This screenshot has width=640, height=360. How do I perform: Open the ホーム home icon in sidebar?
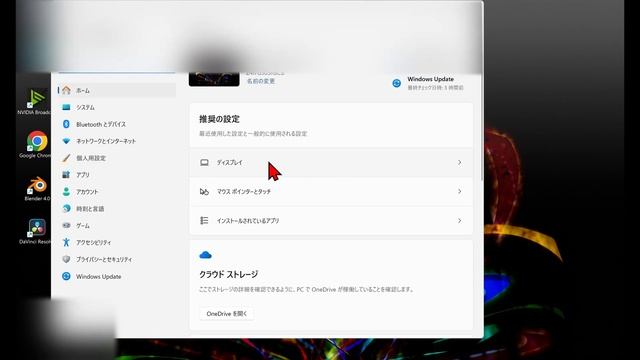67,90
